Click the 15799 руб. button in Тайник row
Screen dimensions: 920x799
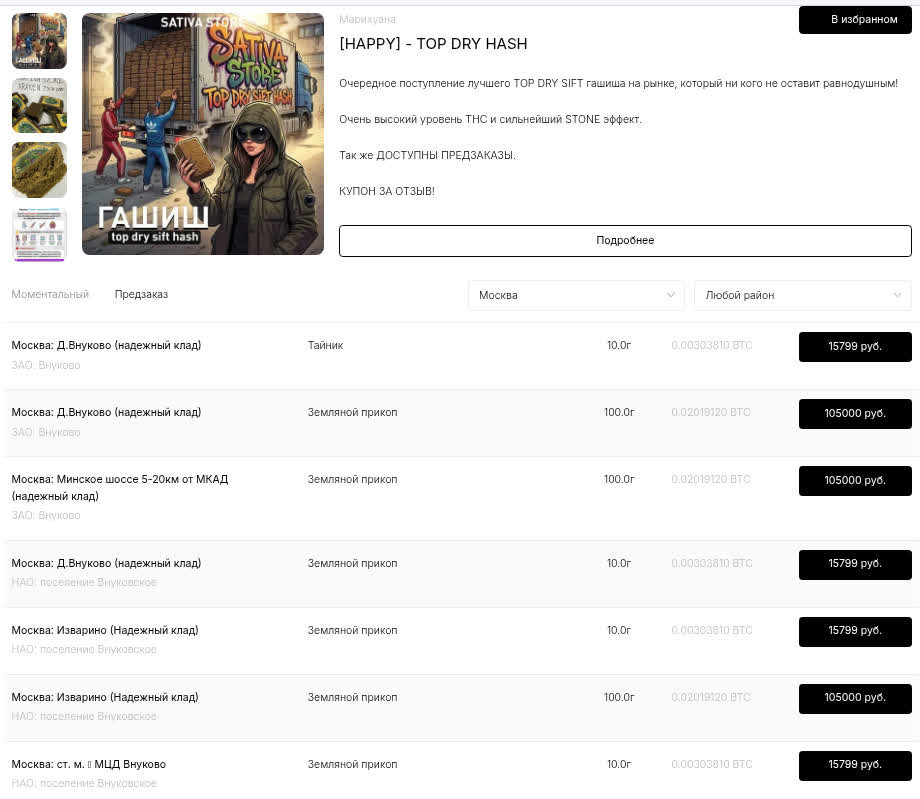coord(855,347)
